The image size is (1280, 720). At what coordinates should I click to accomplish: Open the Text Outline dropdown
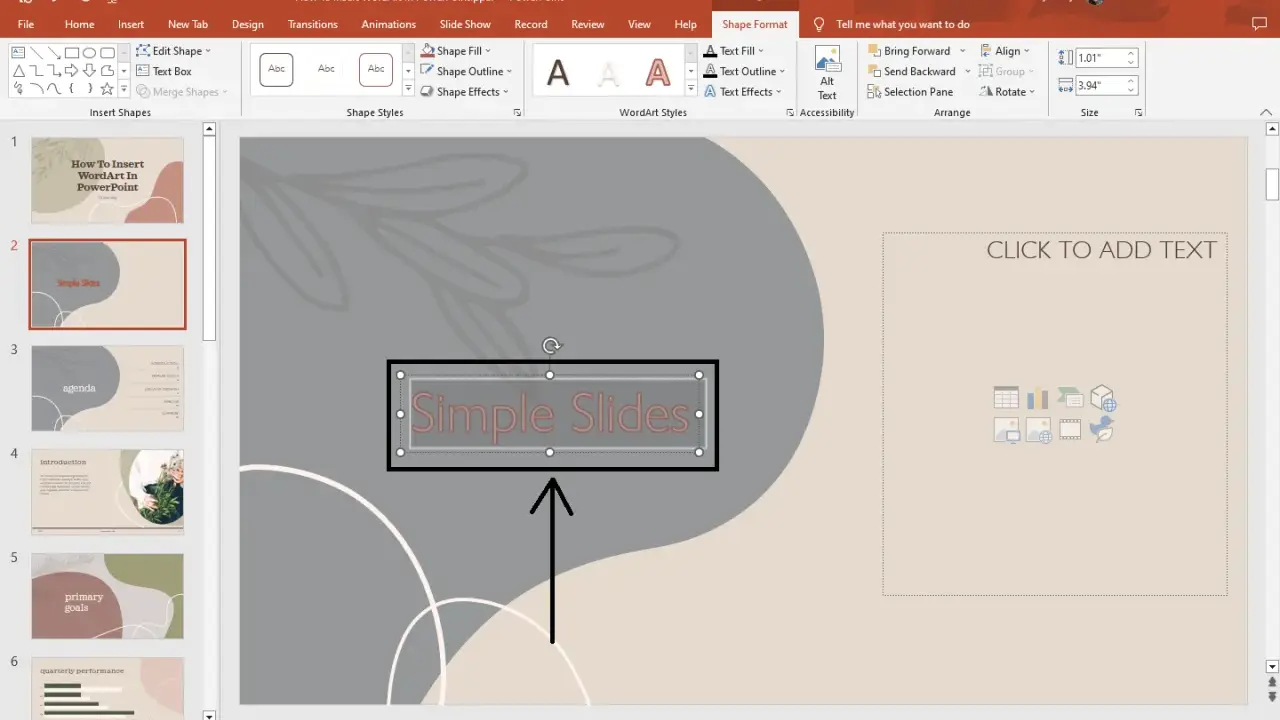745,71
